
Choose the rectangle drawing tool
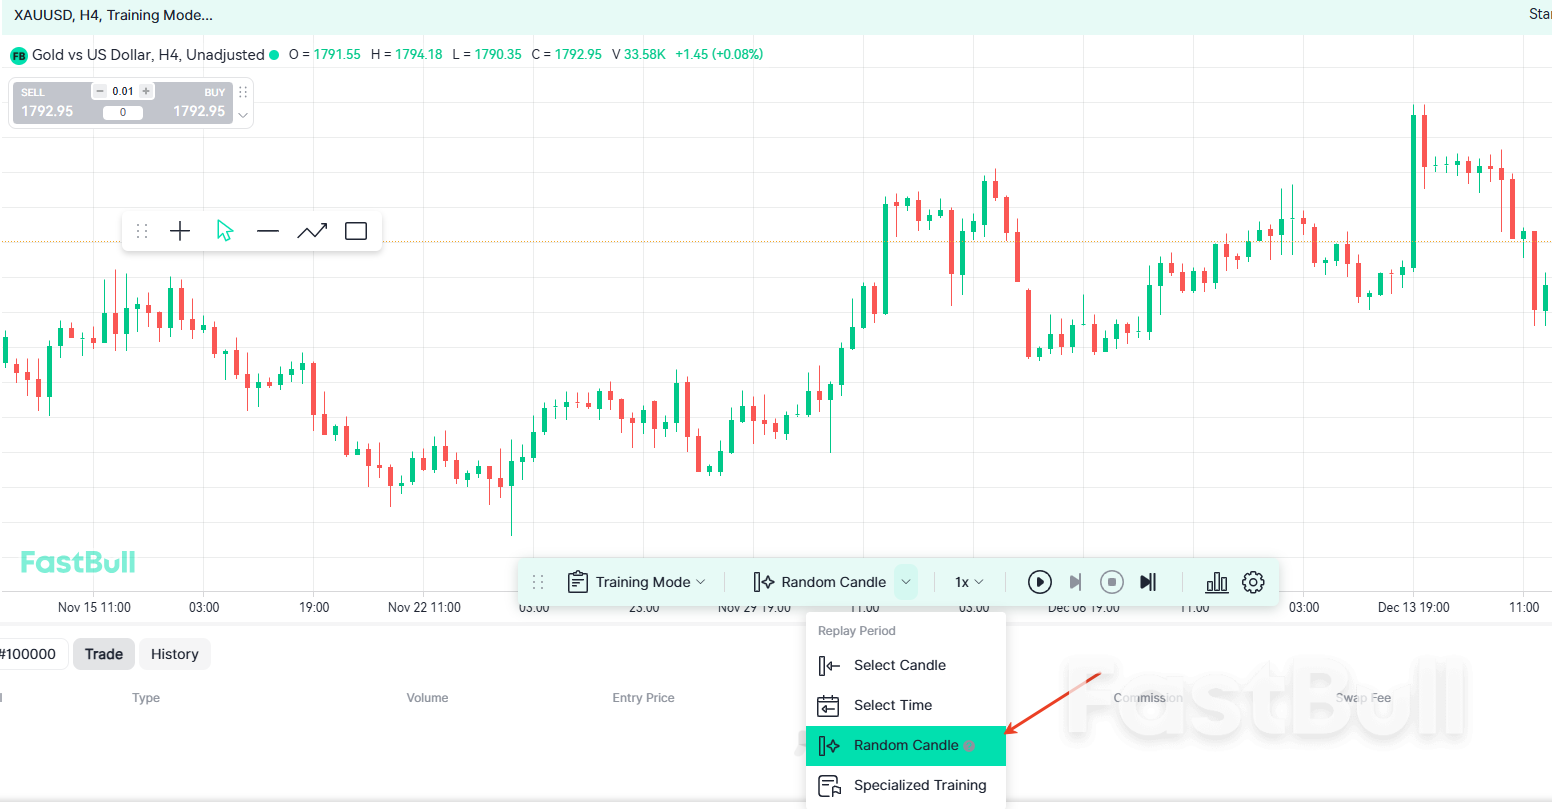coord(355,230)
